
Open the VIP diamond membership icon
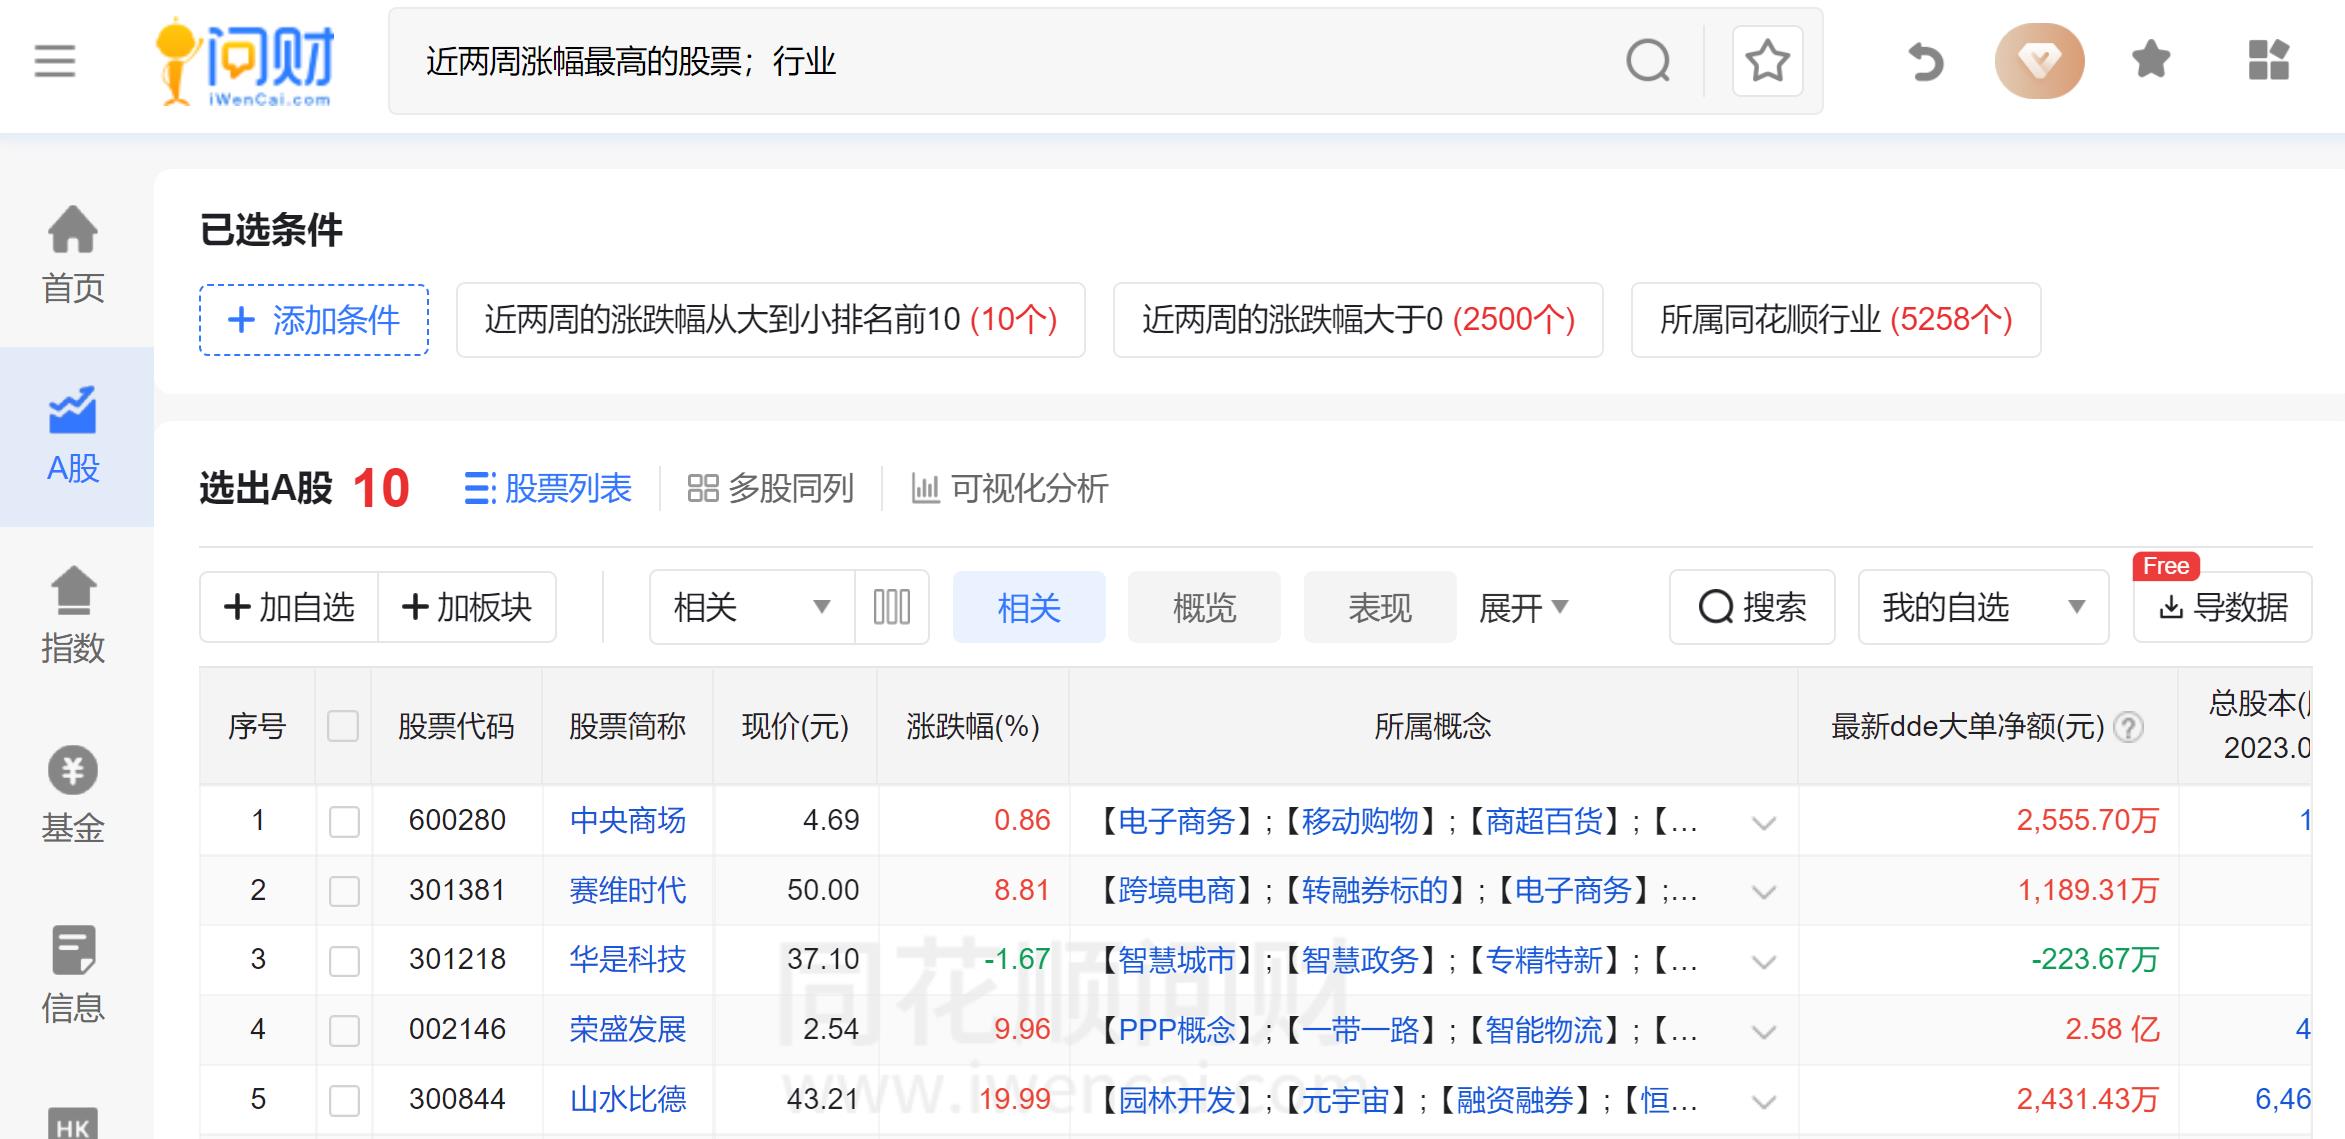2039,61
